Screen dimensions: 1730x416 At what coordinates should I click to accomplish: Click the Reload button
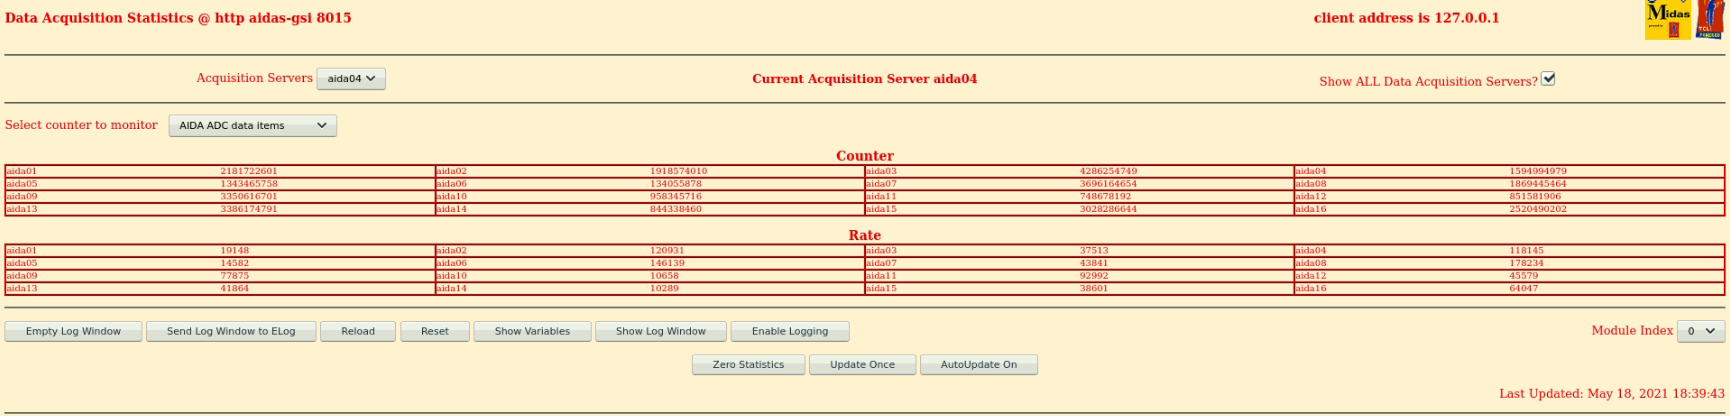coord(358,331)
